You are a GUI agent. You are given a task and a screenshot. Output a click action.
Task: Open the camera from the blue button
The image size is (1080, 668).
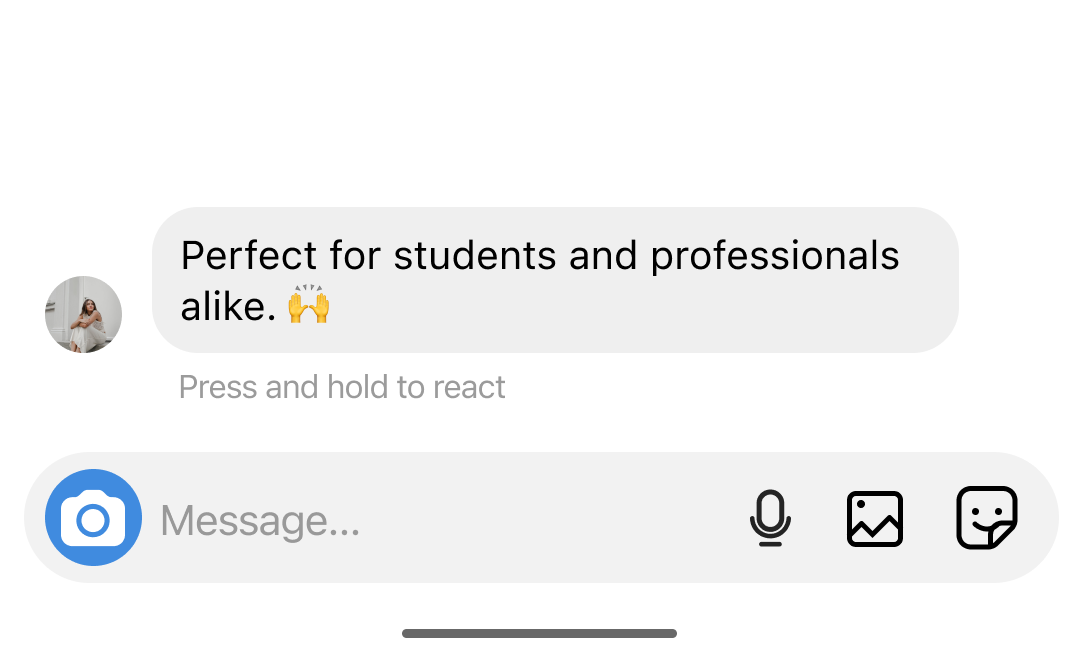[x=93, y=518]
